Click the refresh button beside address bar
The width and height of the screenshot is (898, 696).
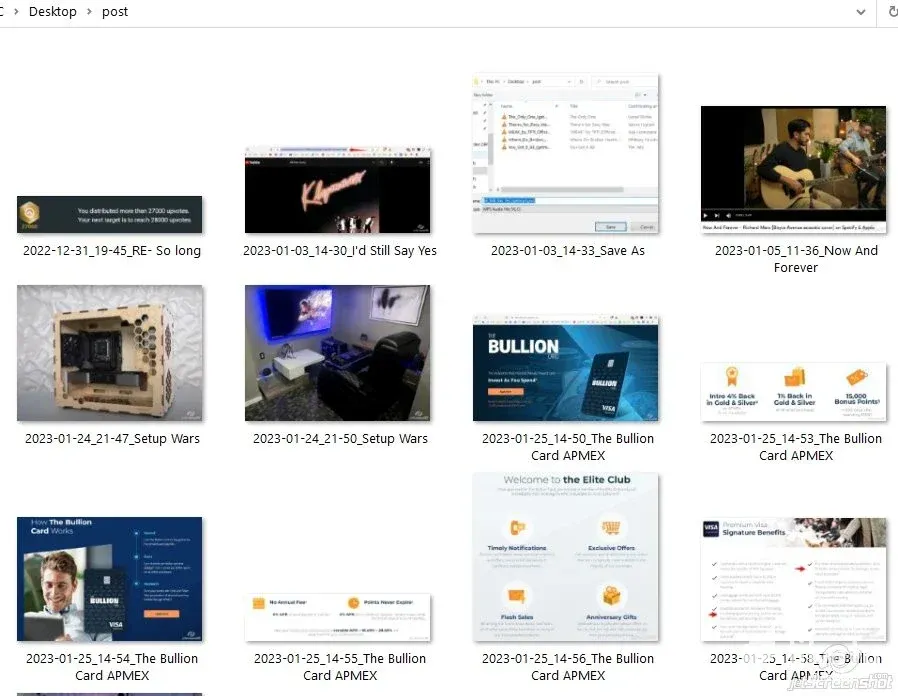(x=892, y=12)
